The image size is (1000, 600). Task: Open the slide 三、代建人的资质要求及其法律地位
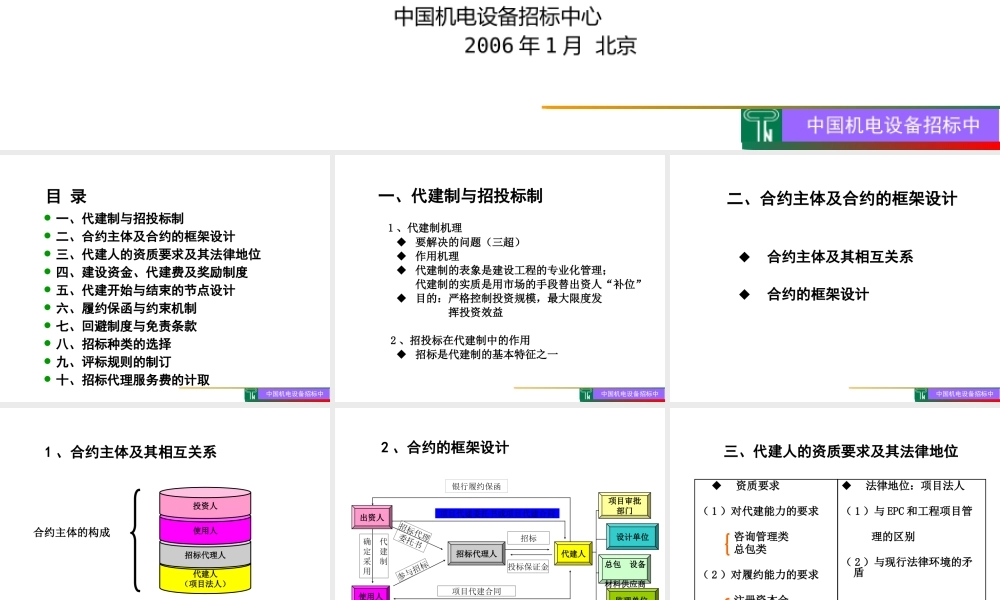[835, 504]
